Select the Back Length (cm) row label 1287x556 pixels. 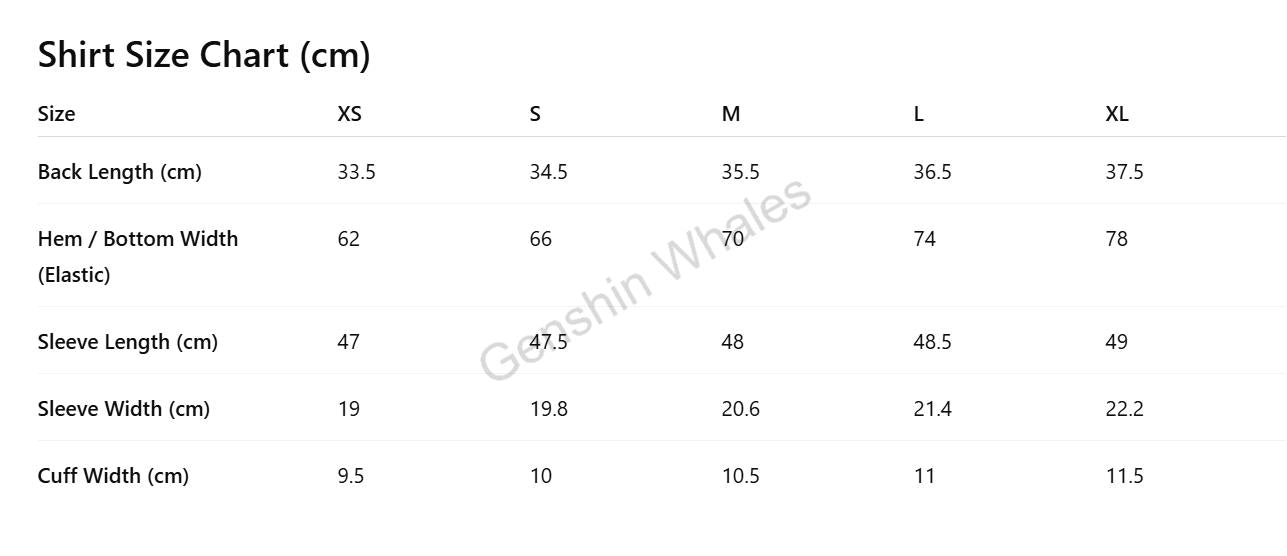[120, 172]
